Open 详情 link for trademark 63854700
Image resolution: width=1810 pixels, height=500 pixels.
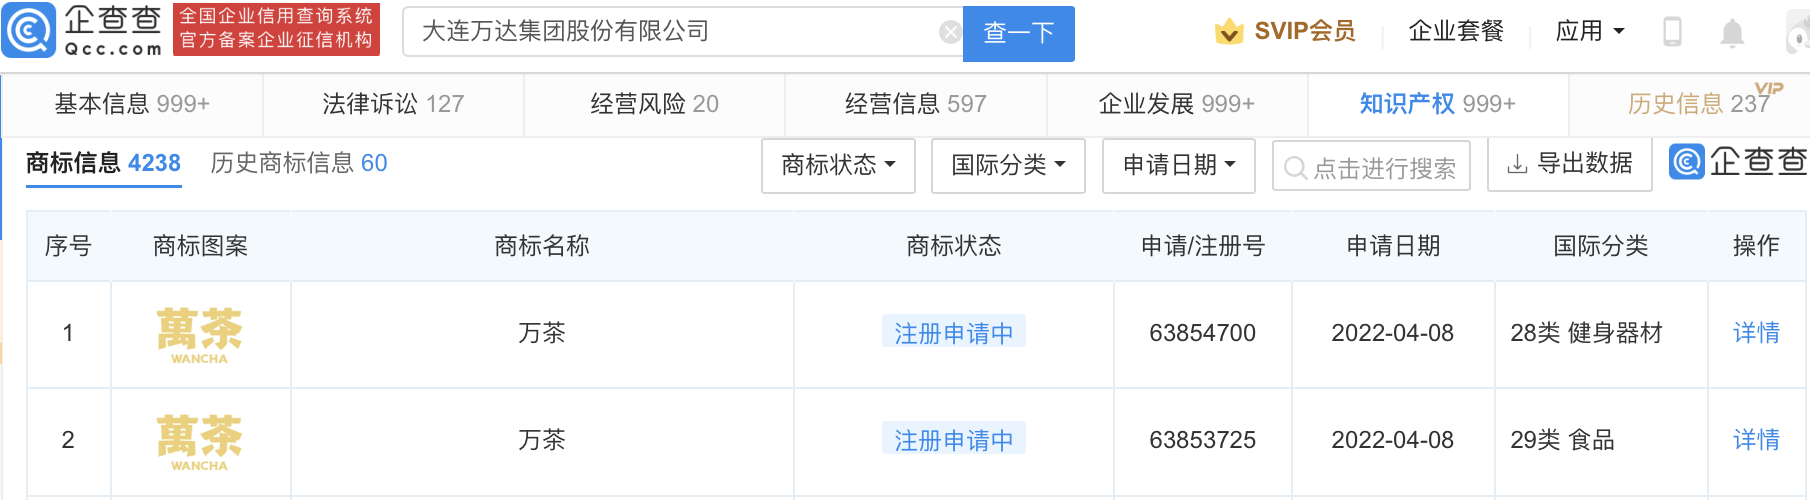(x=1756, y=333)
